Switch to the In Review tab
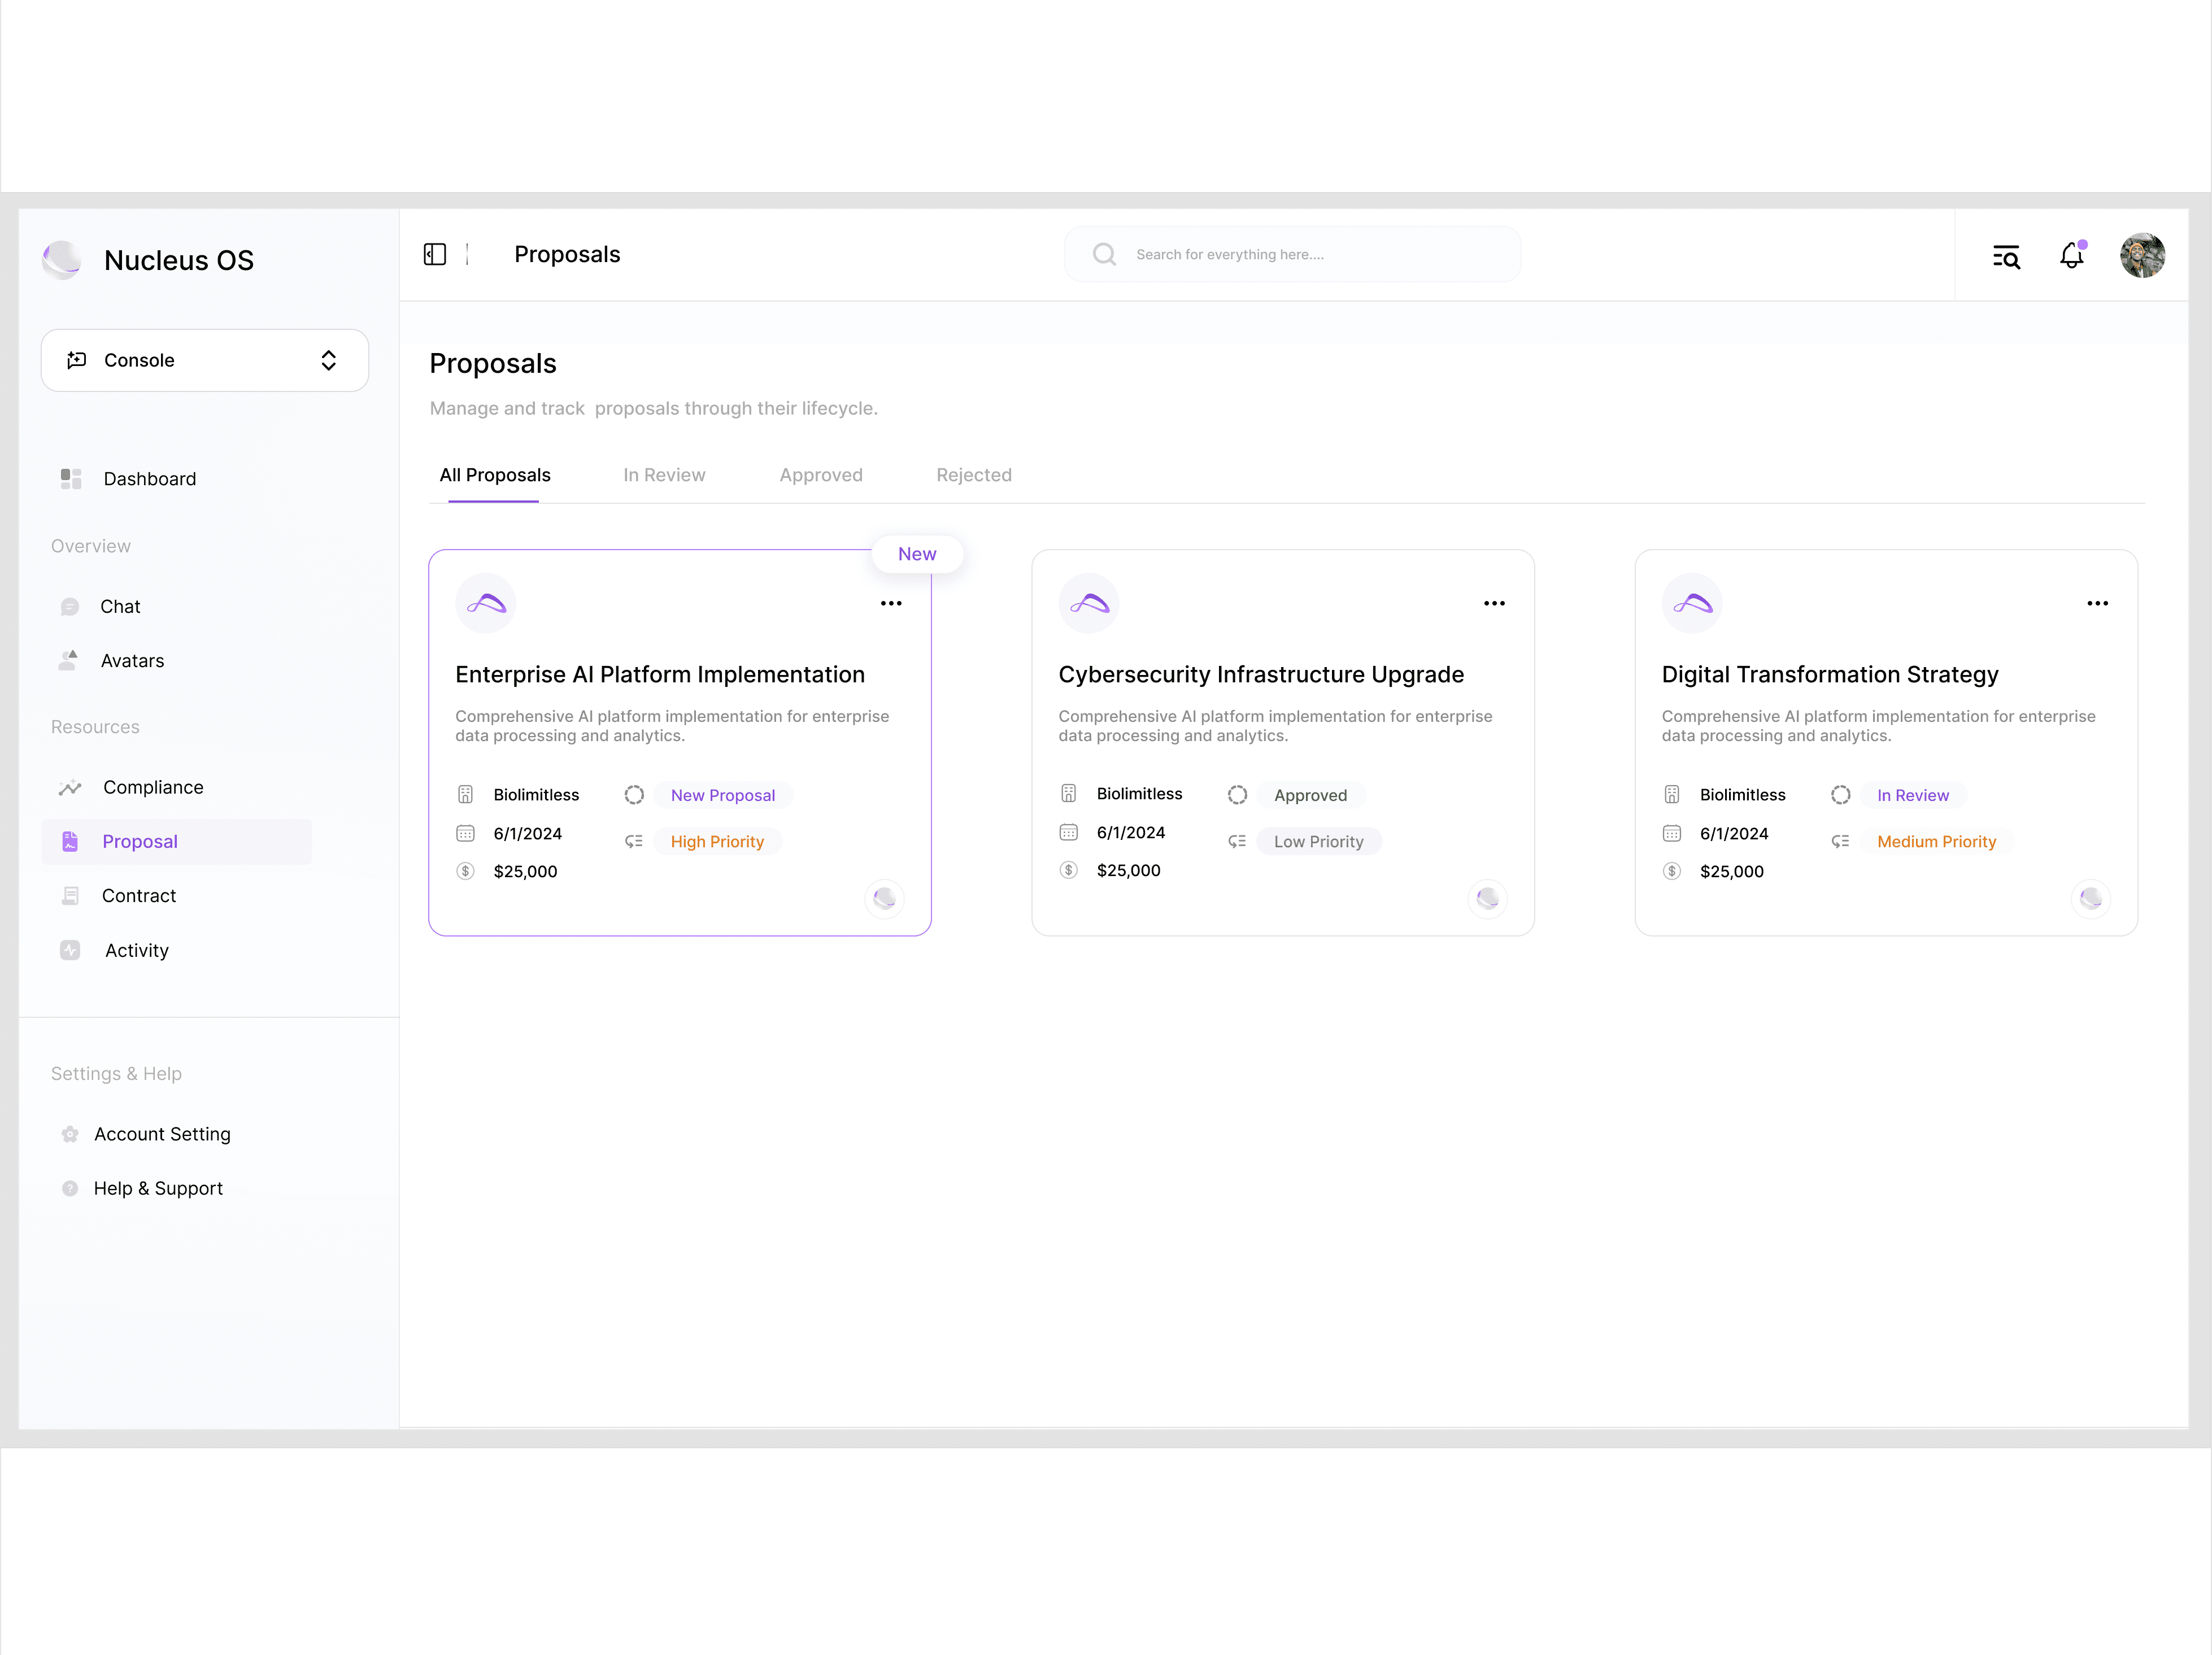Viewport: 2212px width, 1655px height. [x=664, y=476]
